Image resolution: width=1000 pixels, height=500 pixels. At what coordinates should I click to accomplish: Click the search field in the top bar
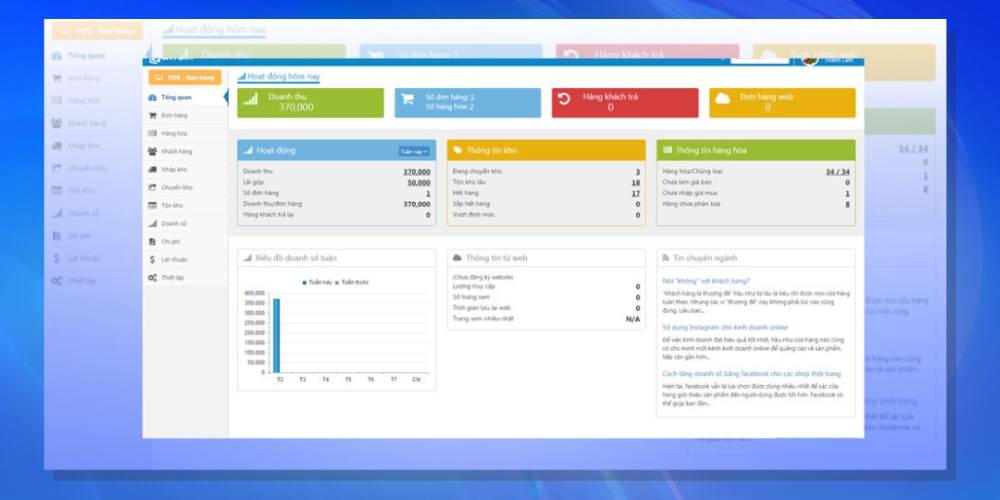click(759, 59)
